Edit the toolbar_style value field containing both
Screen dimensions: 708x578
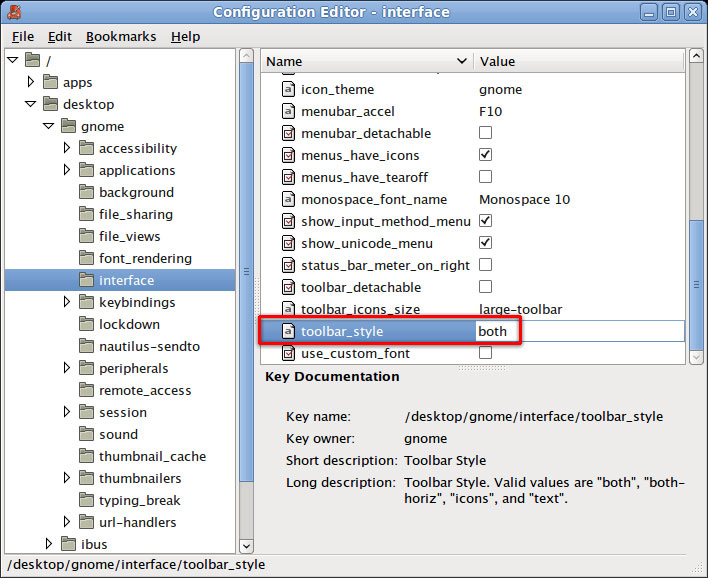click(580, 331)
